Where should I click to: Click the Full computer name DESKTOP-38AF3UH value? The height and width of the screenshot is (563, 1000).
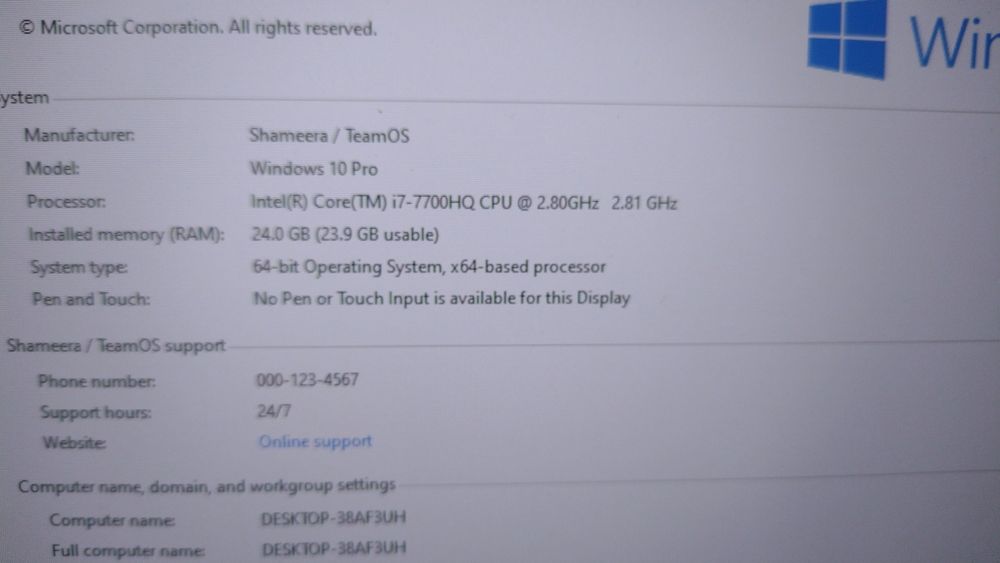[334, 548]
